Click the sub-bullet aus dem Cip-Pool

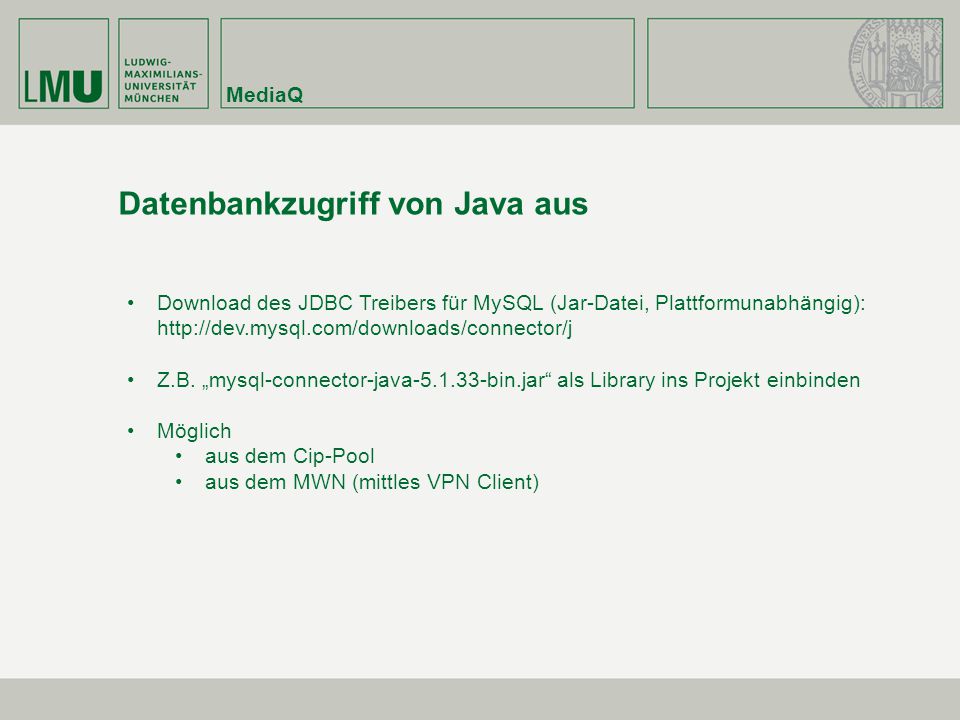(290, 456)
